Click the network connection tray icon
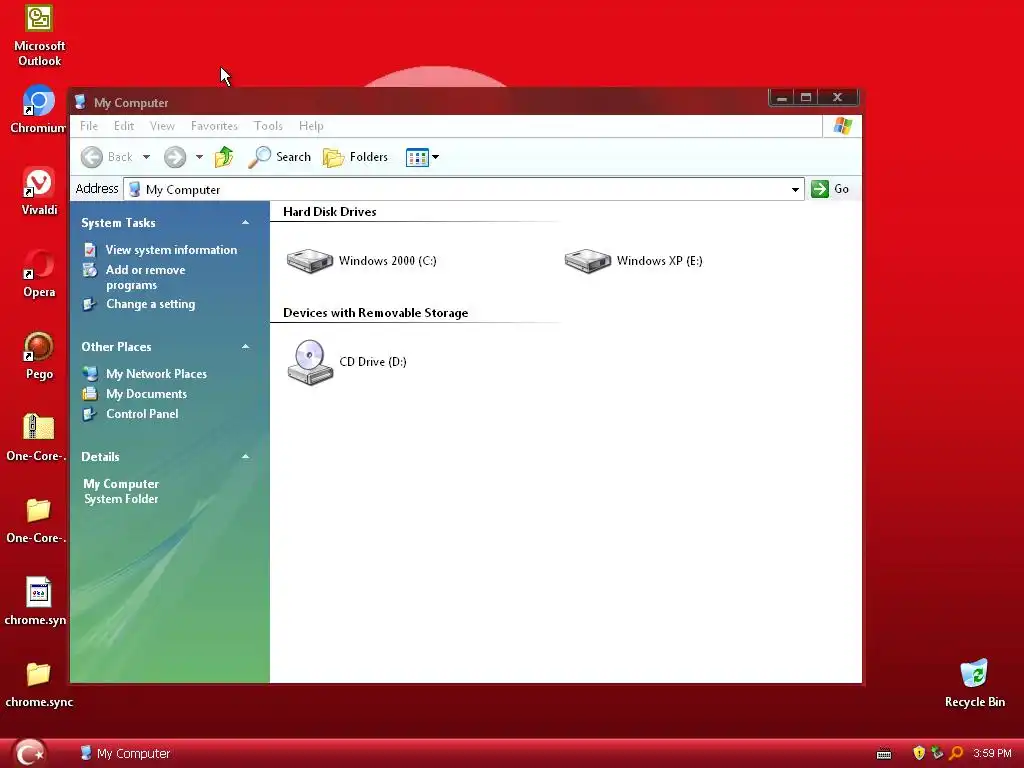Viewport: 1024px width, 768px height. 937,753
